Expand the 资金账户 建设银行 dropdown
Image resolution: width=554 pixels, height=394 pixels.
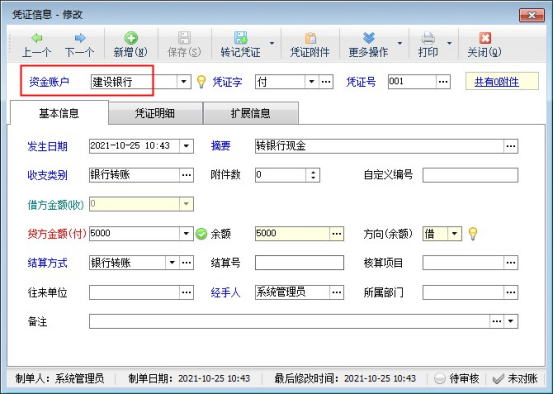(183, 82)
